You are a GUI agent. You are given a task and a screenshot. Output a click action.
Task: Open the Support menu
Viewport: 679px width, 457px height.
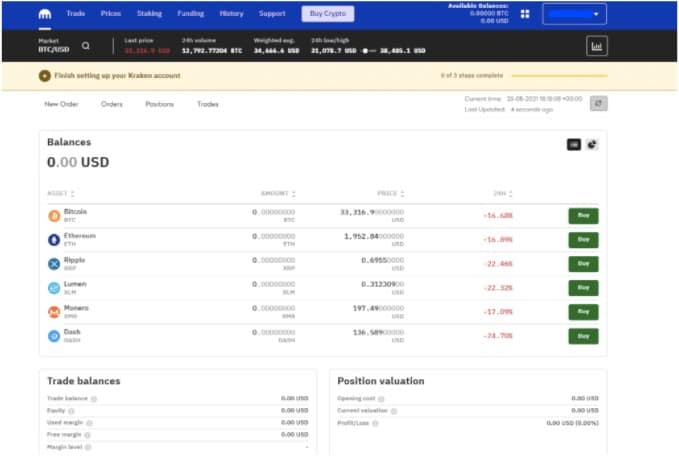(272, 13)
